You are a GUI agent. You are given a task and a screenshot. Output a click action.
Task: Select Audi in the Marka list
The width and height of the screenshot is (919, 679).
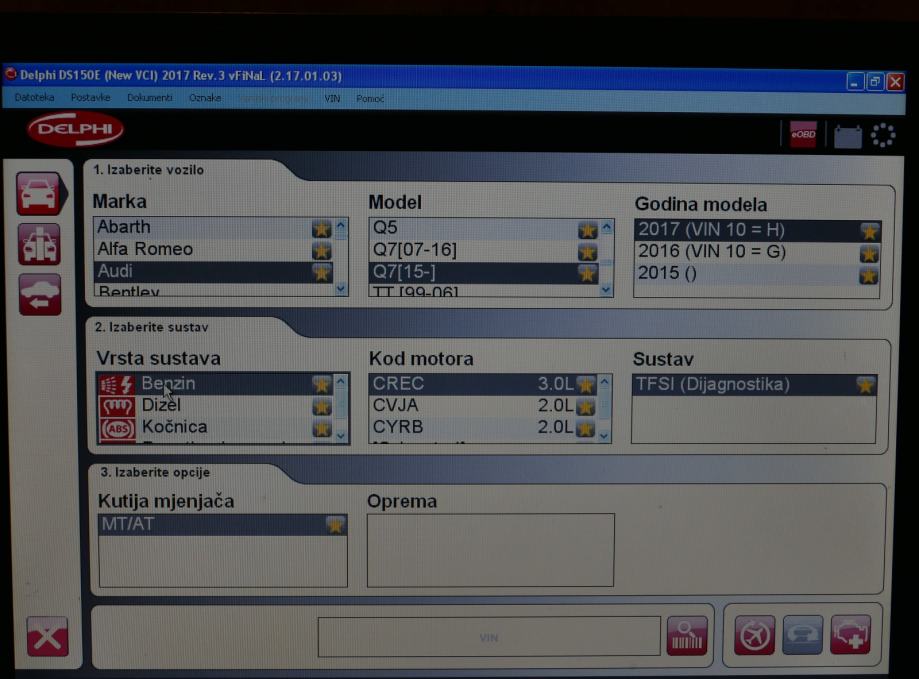(x=214, y=272)
